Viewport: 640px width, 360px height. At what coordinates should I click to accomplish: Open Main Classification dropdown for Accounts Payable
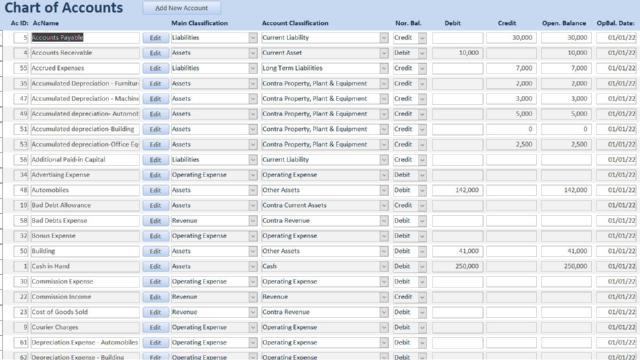253,38
